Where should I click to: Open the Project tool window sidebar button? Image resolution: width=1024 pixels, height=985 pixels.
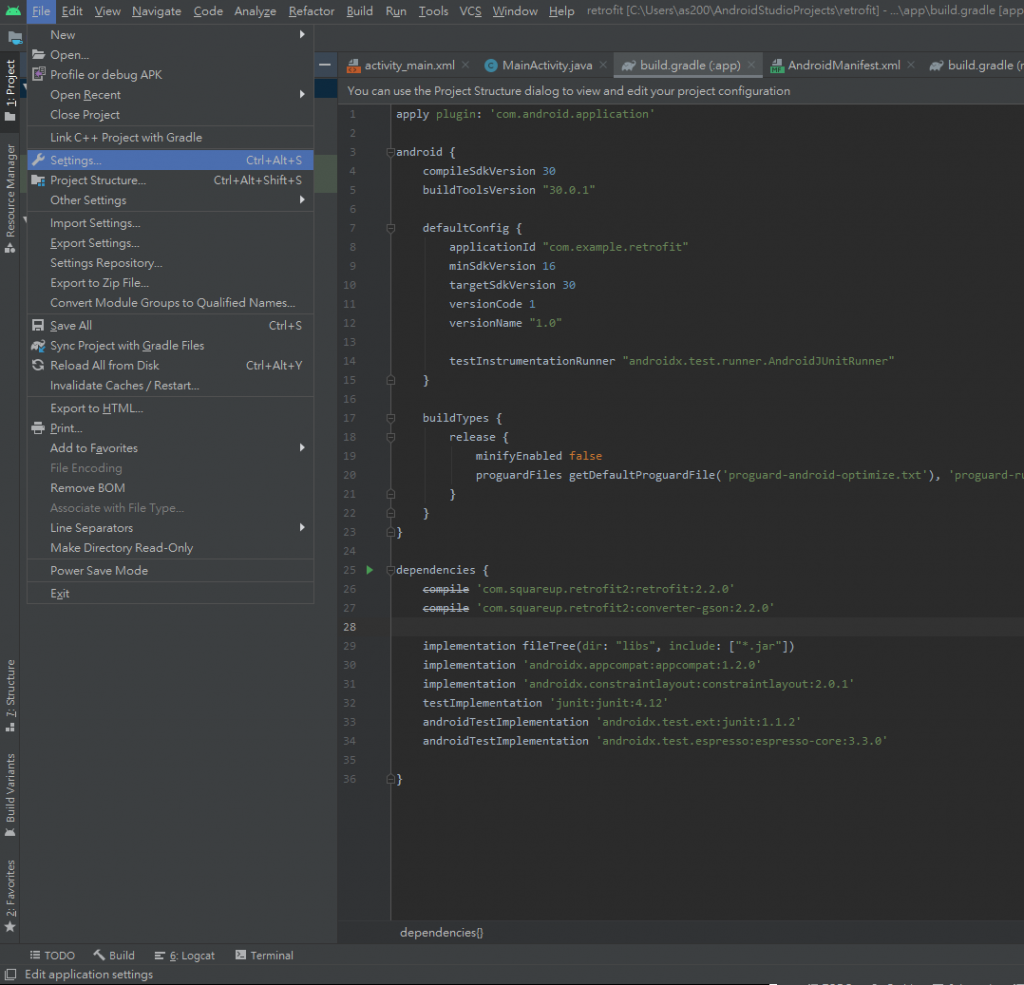10,89
